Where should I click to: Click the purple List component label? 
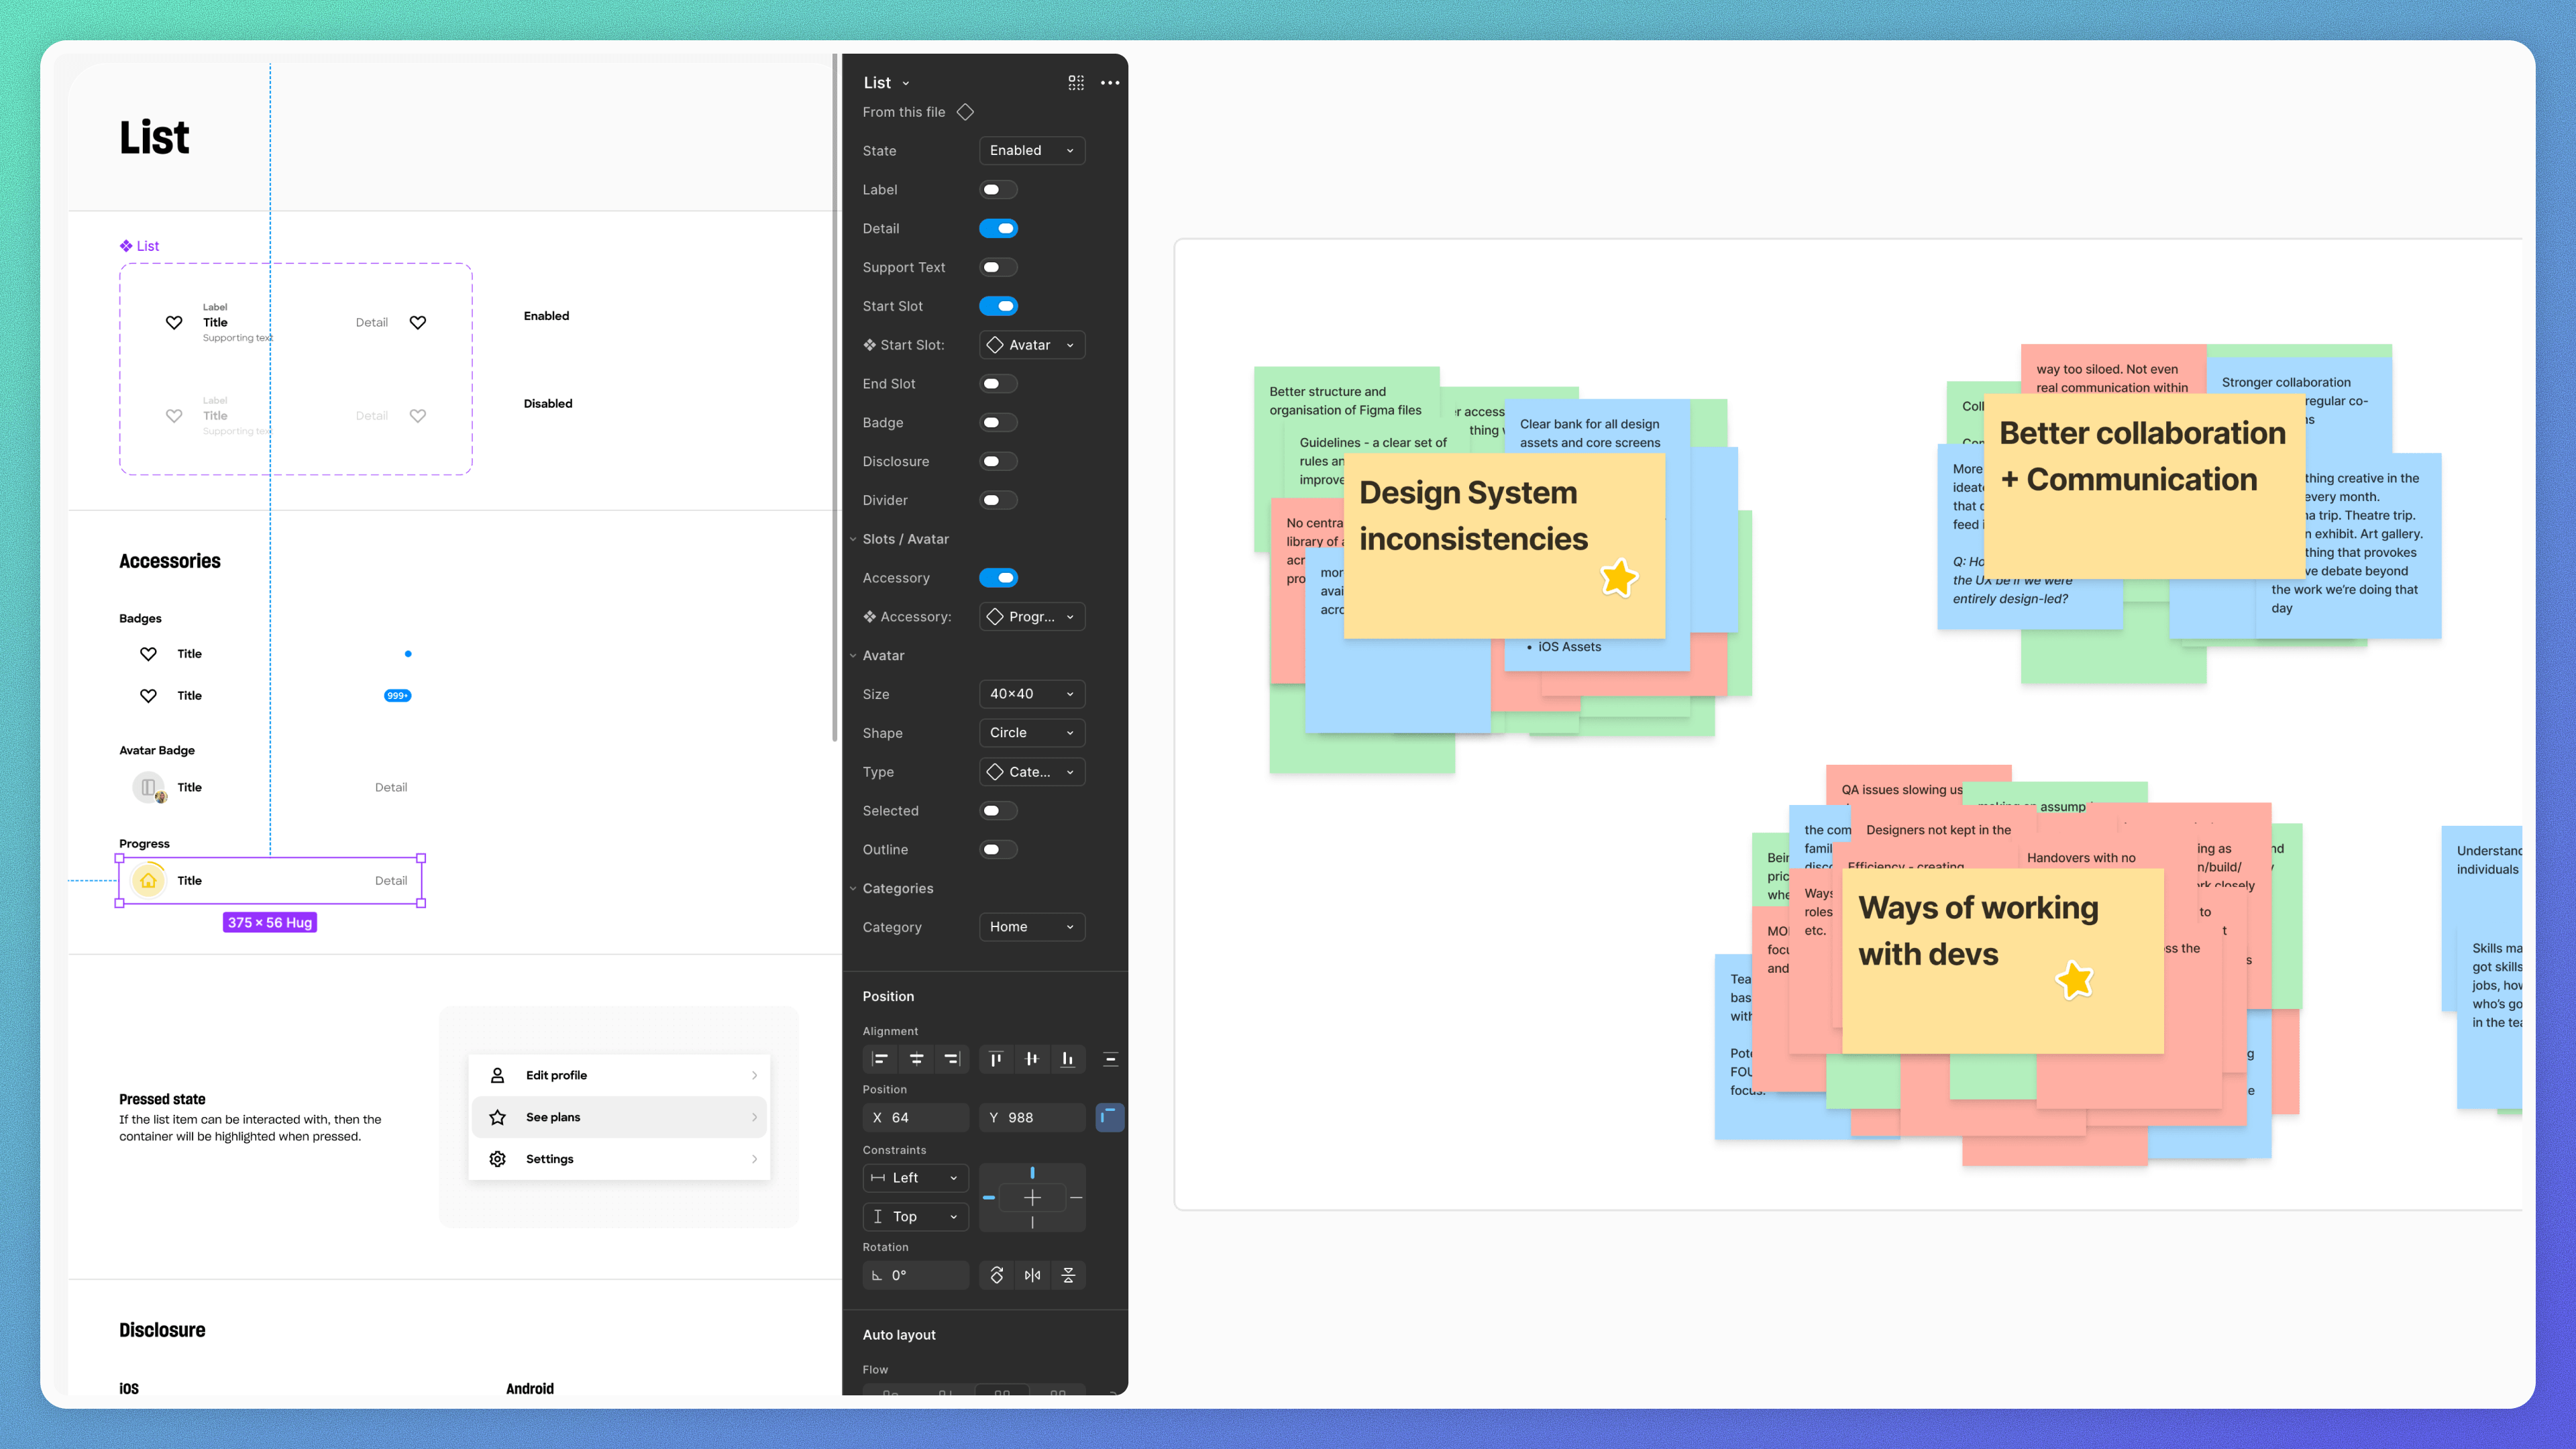[x=139, y=246]
